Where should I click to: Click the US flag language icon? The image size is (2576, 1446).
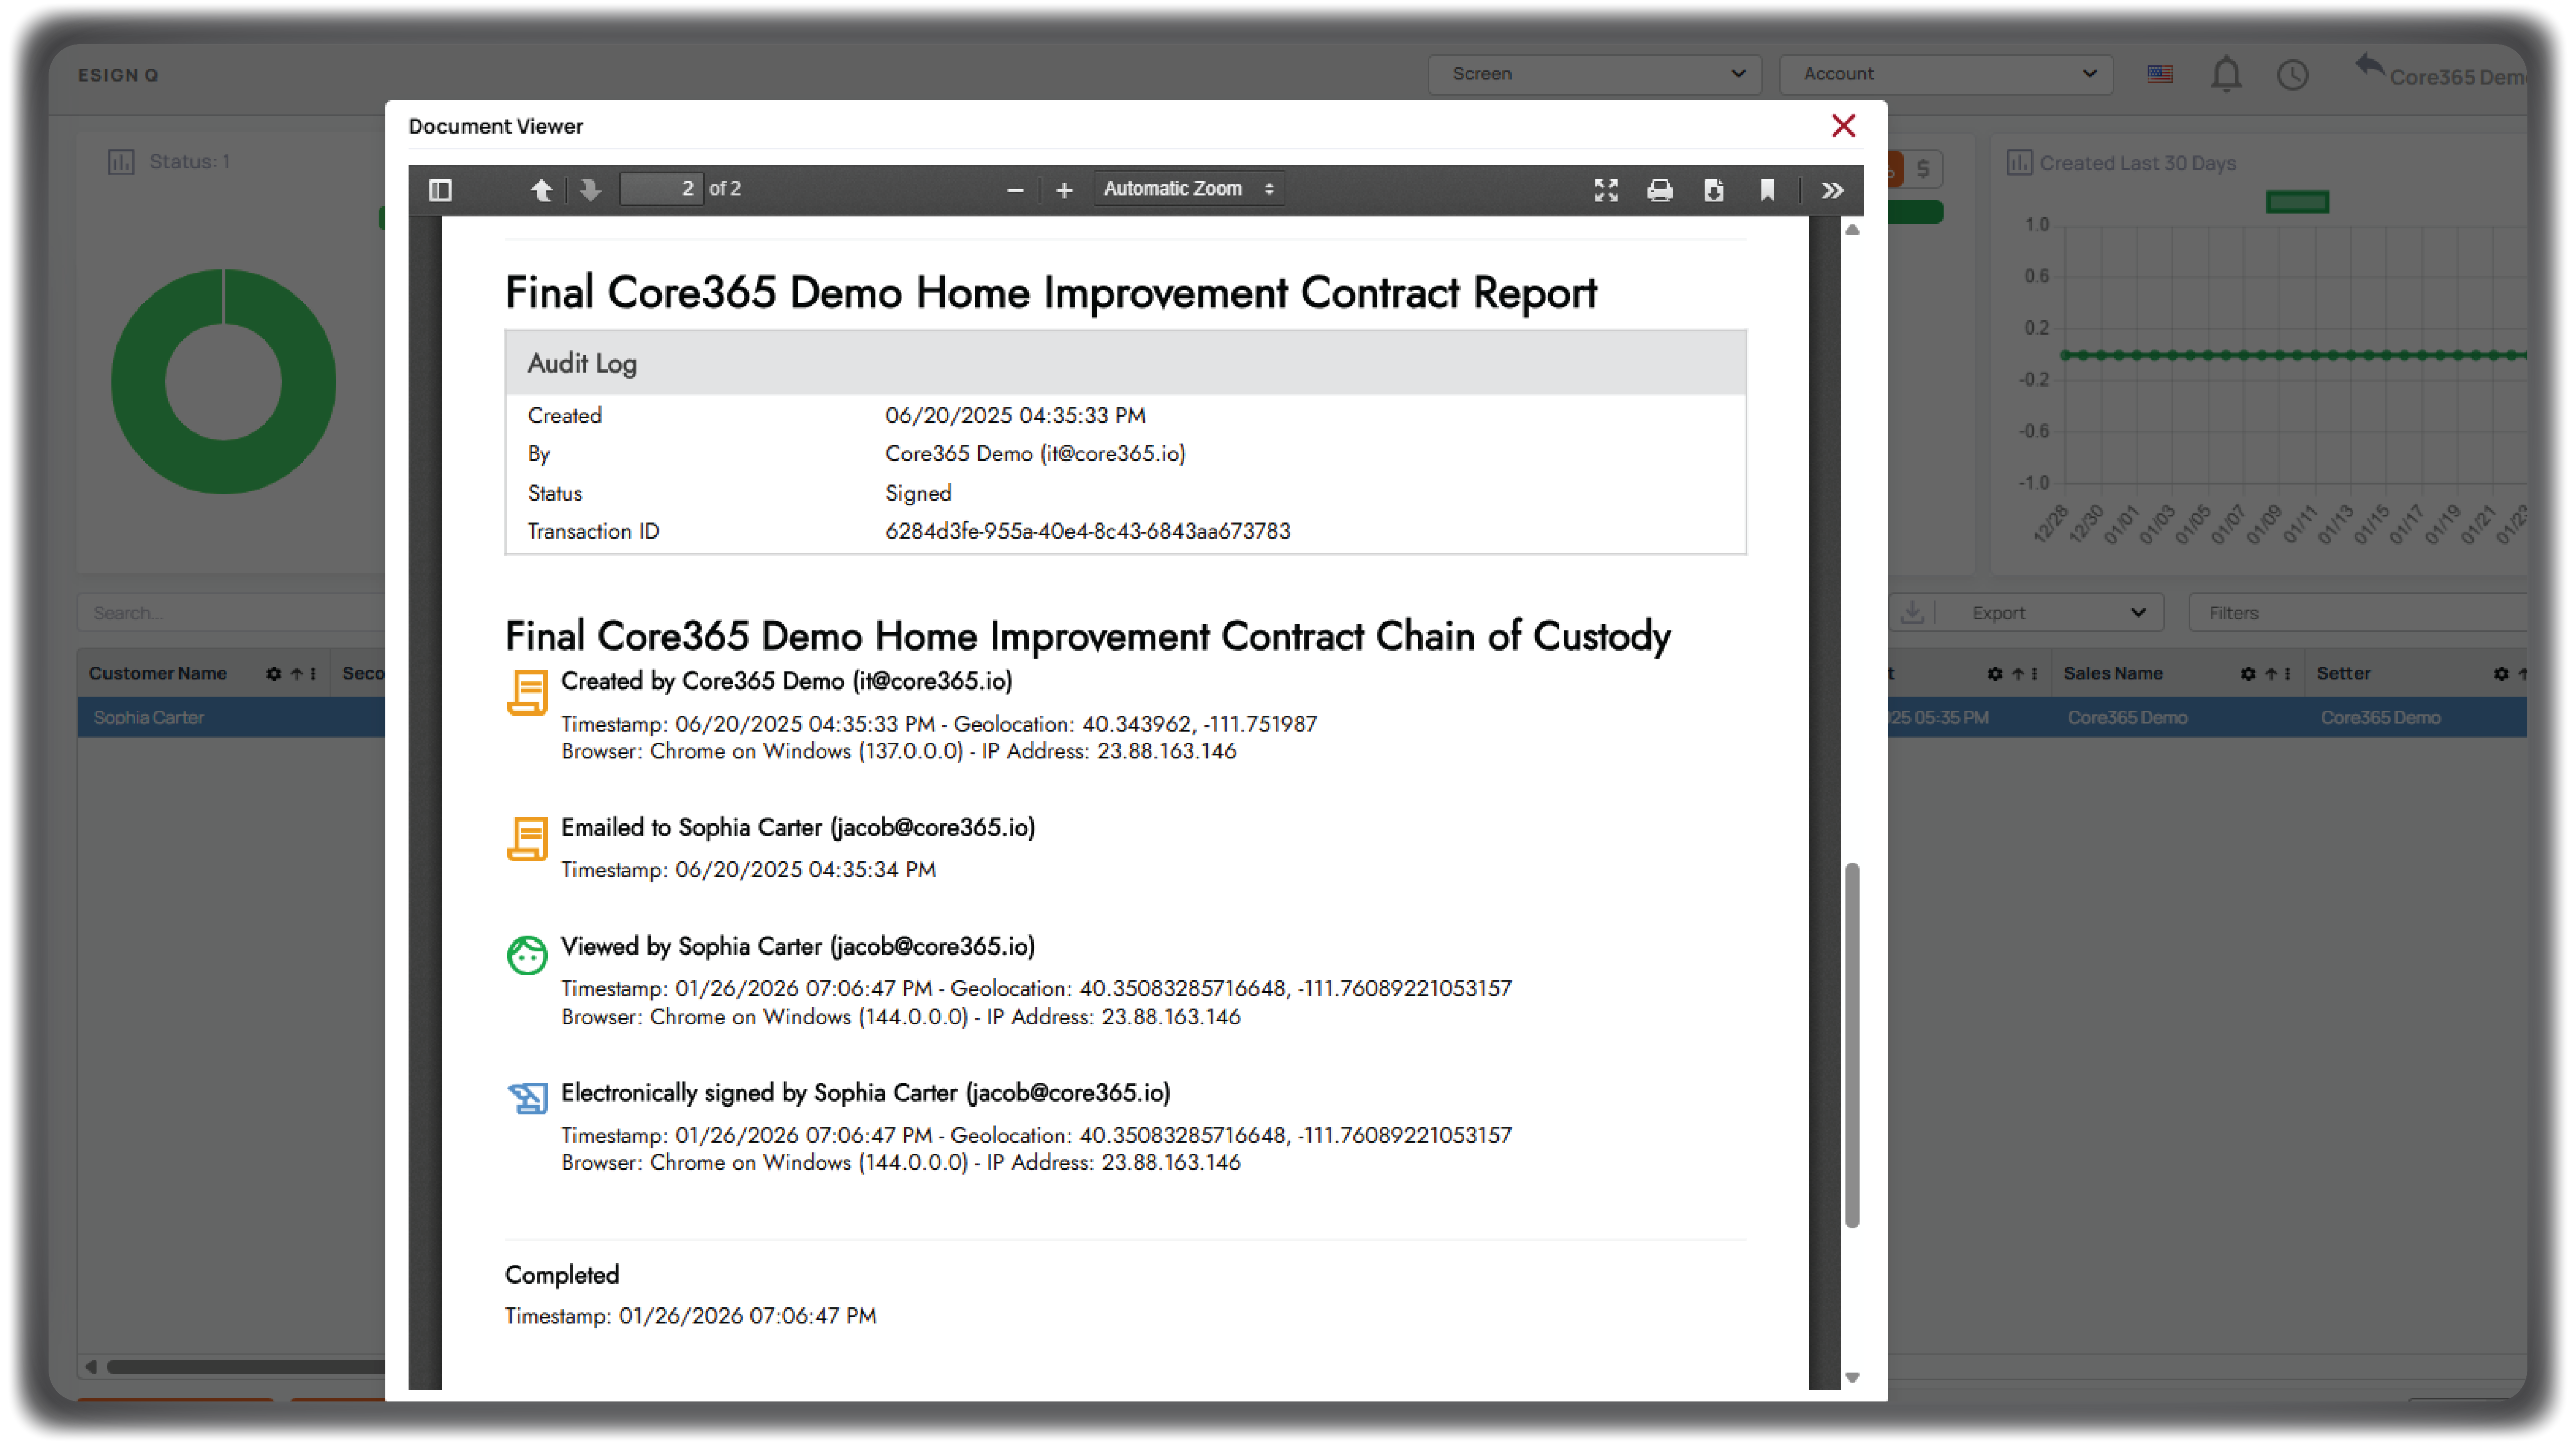2160,74
